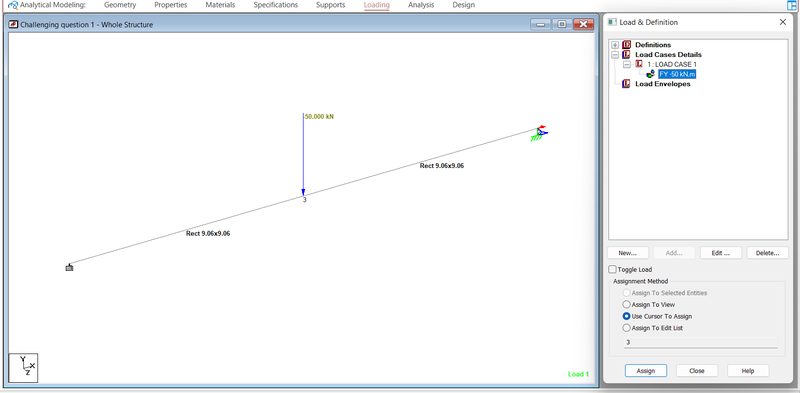800x393 pixels.
Task: Click the fixed support symbol at left end
Action: 69,267
